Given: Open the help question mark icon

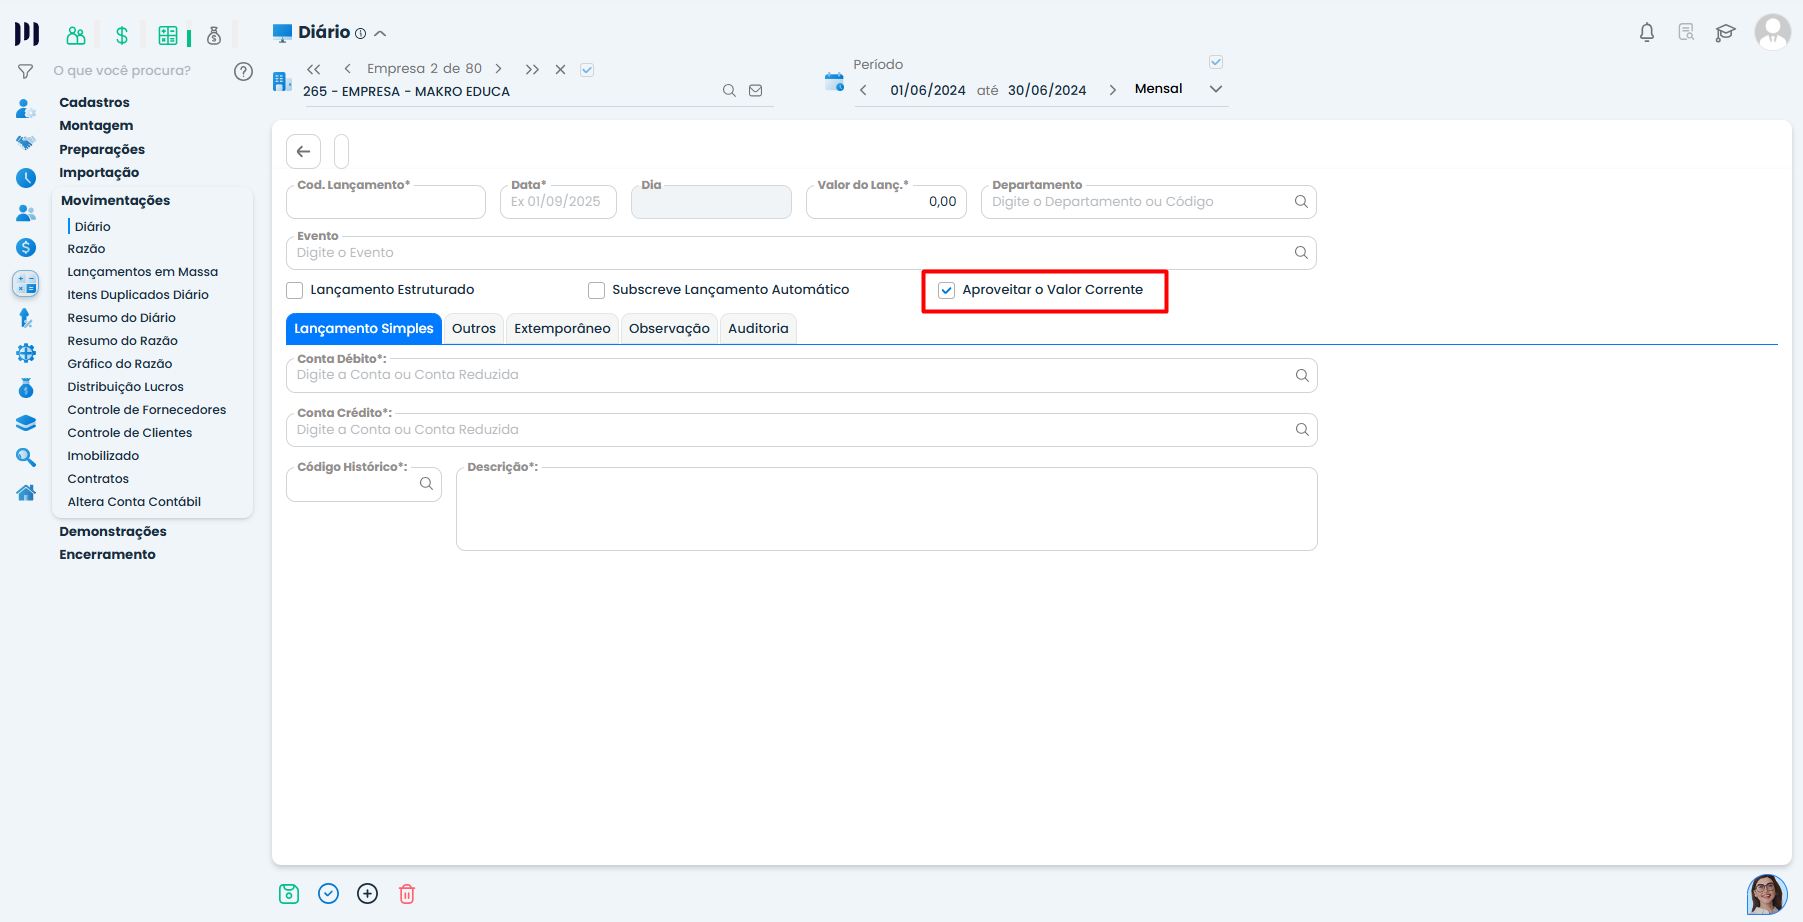Looking at the screenshot, I should click(243, 71).
